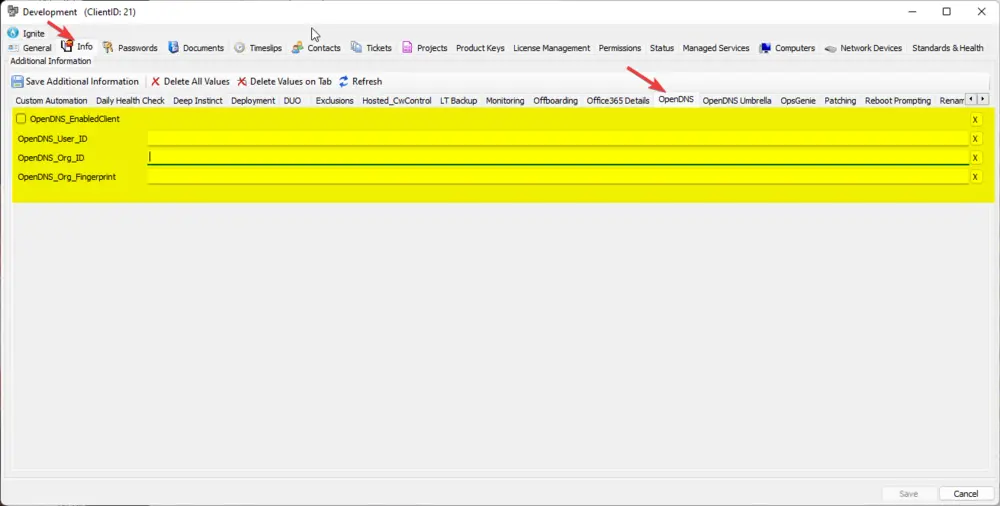Screen dimensions: 1000x506
Task: Open the Daily Health Check tab
Action: pyautogui.click(x=130, y=101)
